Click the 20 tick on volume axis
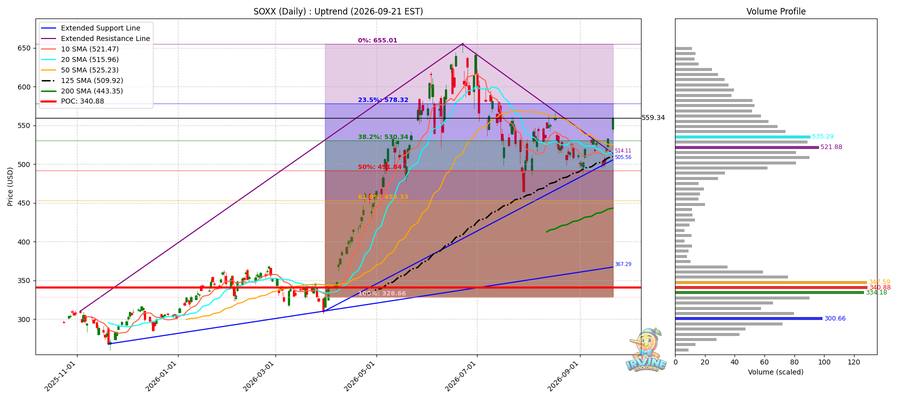Image resolution: width=900 pixels, height=400 pixels. 705,362
